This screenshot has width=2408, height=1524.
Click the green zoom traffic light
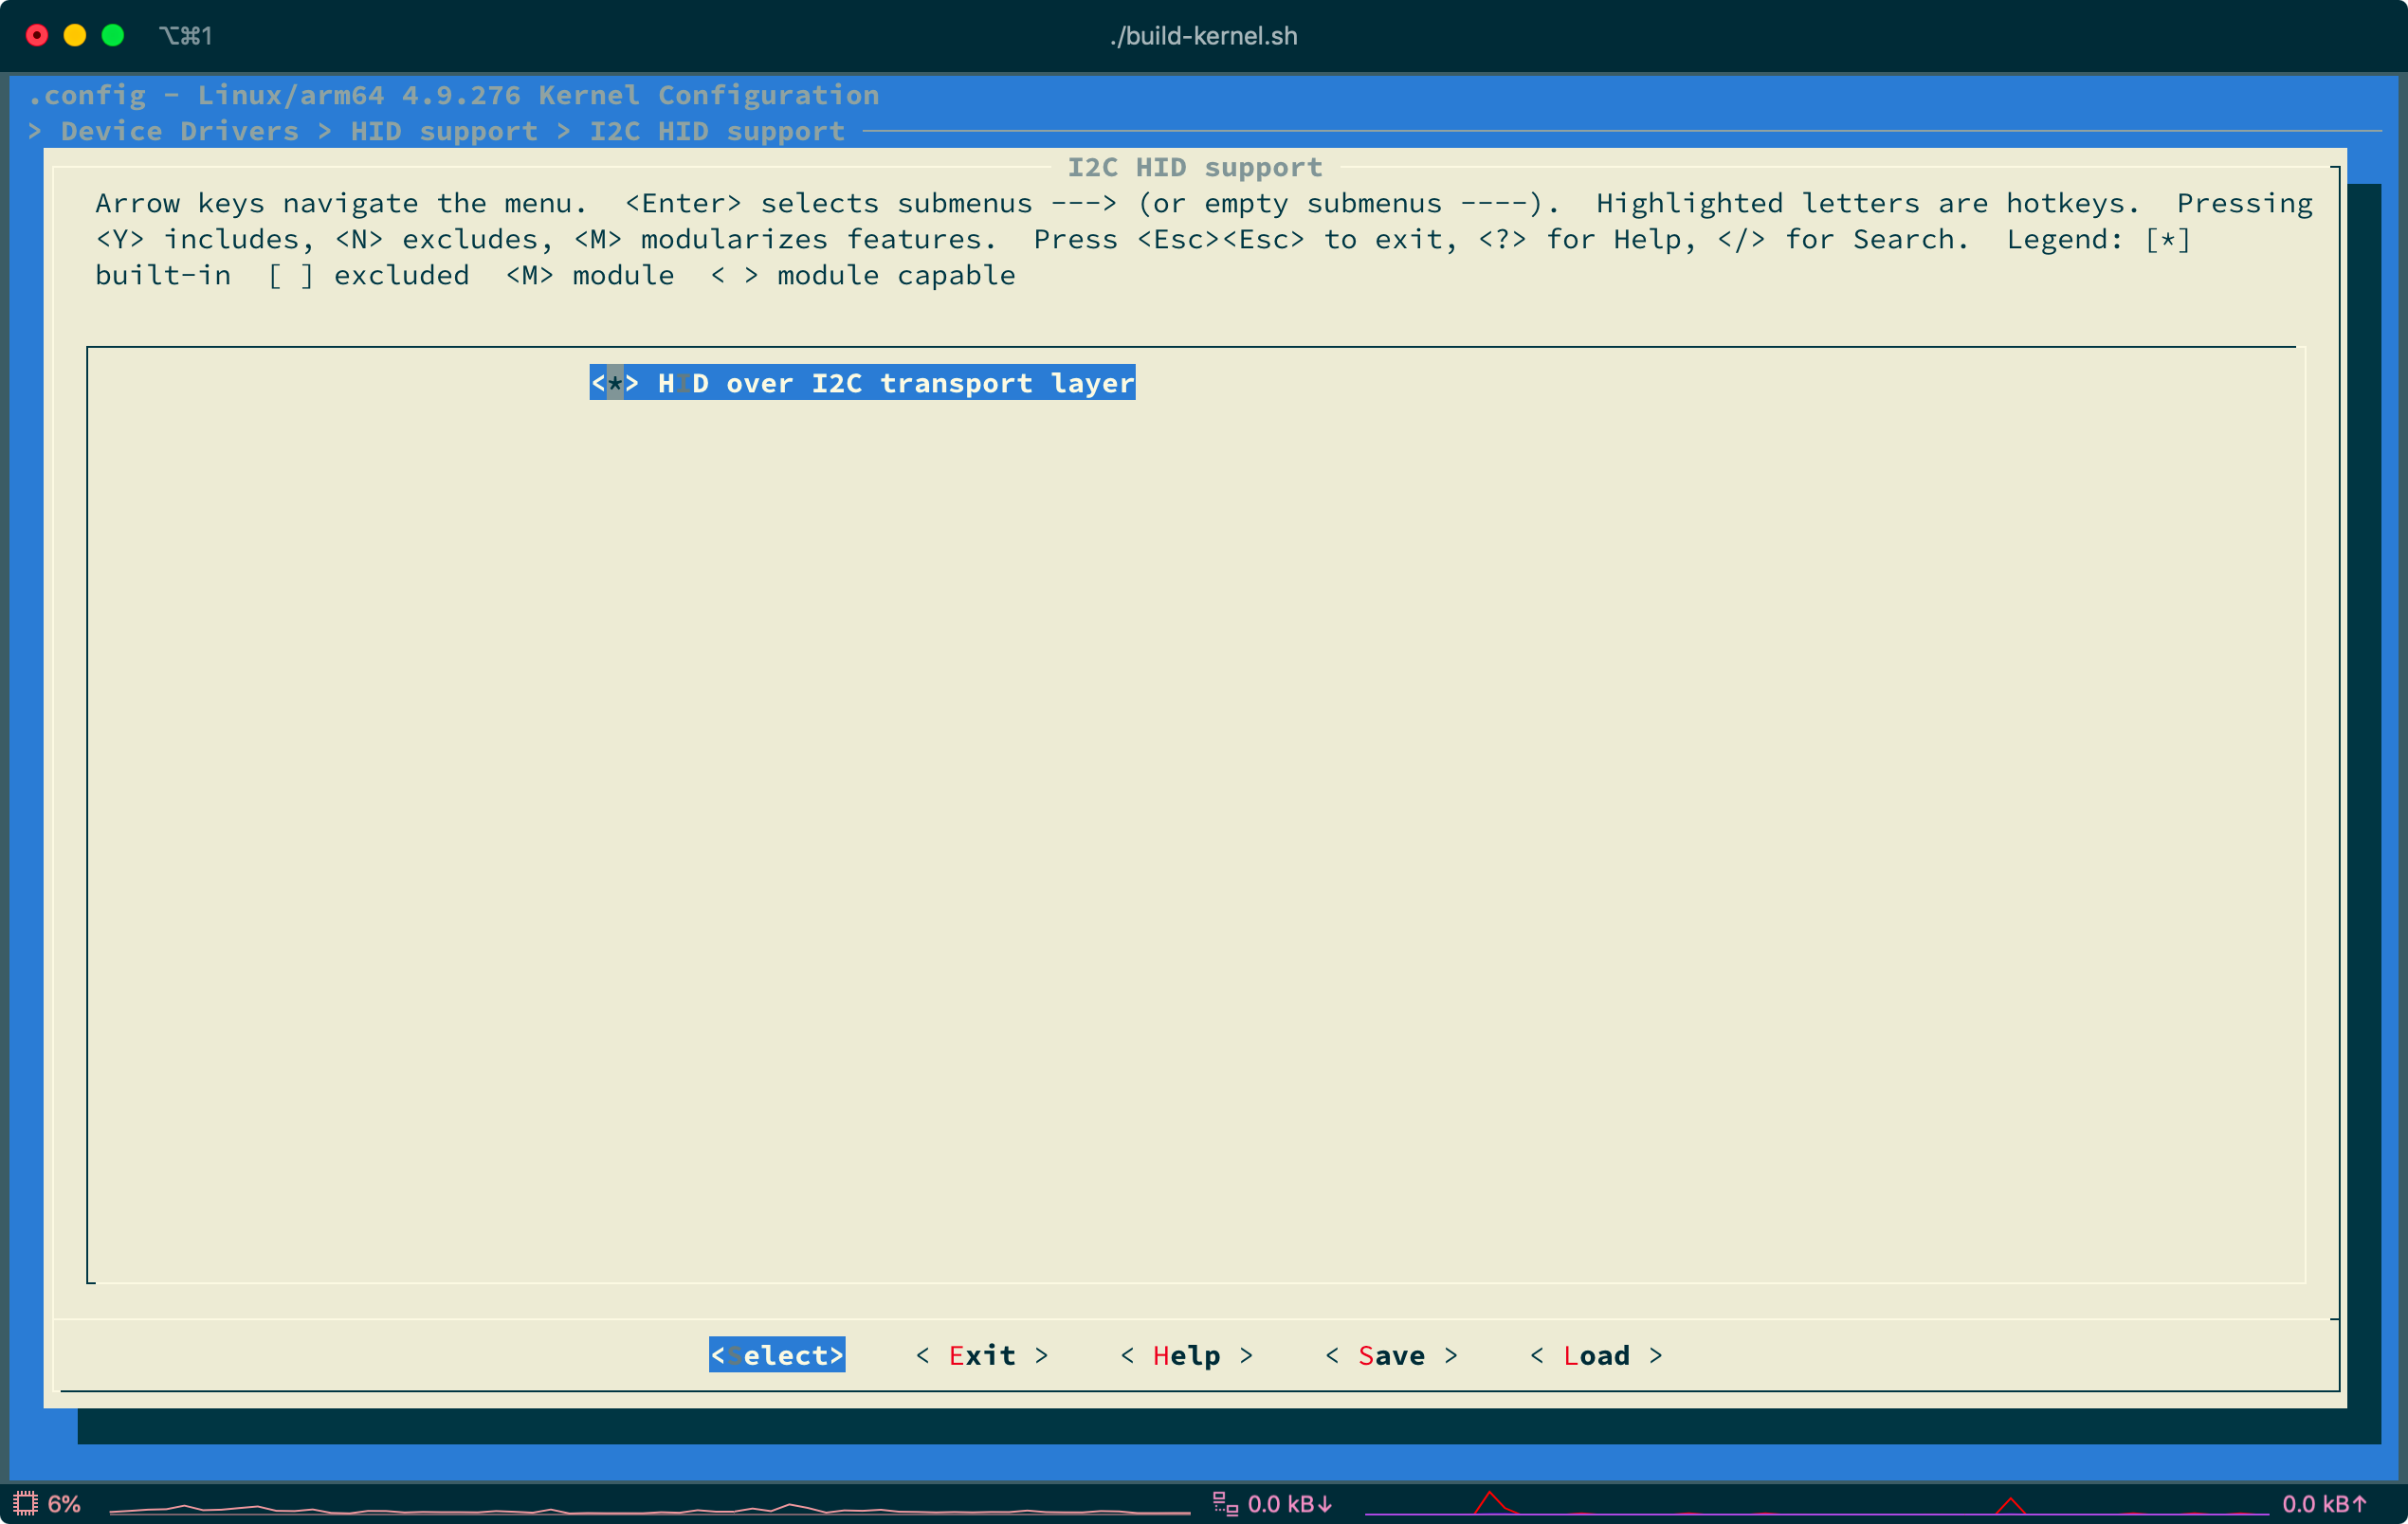(x=113, y=35)
